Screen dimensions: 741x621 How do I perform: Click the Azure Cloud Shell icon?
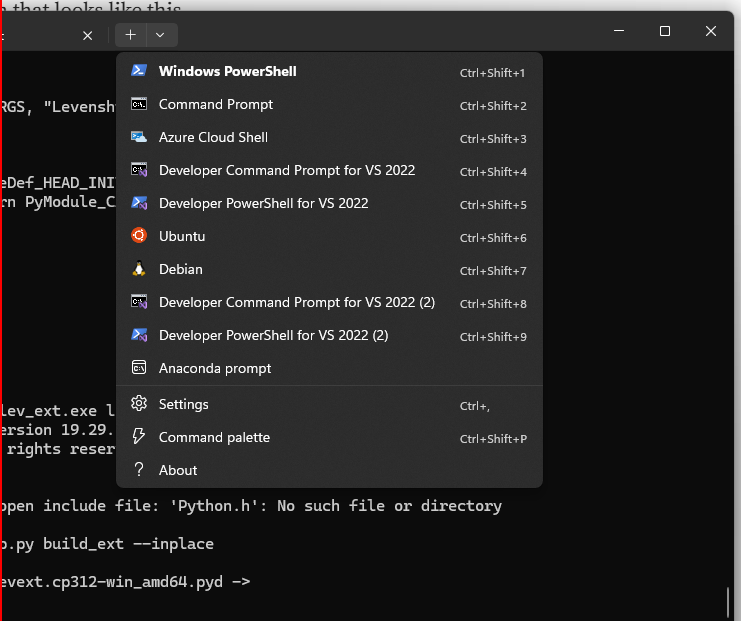pyautogui.click(x=139, y=137)
